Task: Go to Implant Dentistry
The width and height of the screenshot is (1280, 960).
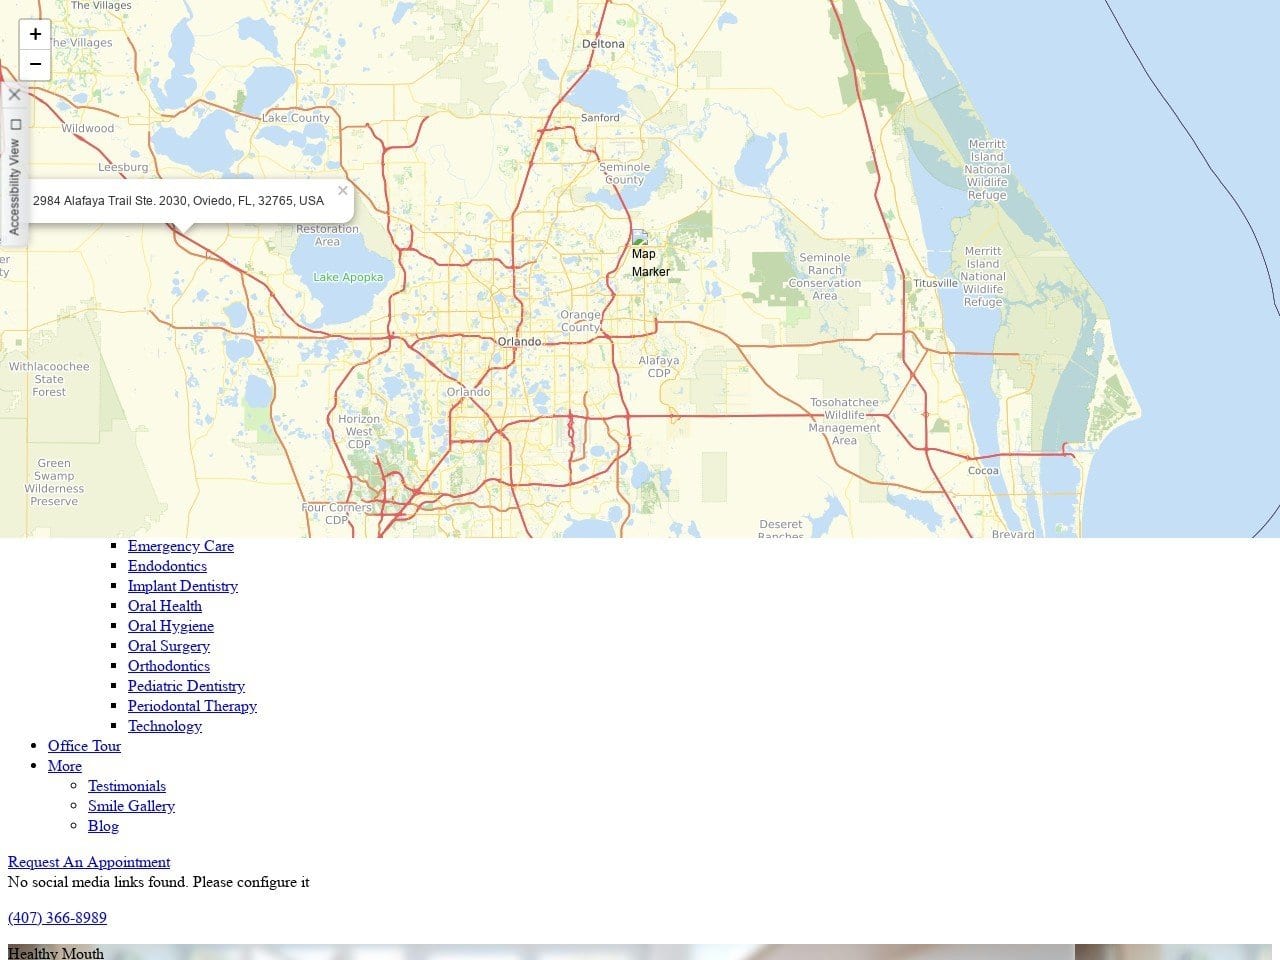Action: (183, 586)
